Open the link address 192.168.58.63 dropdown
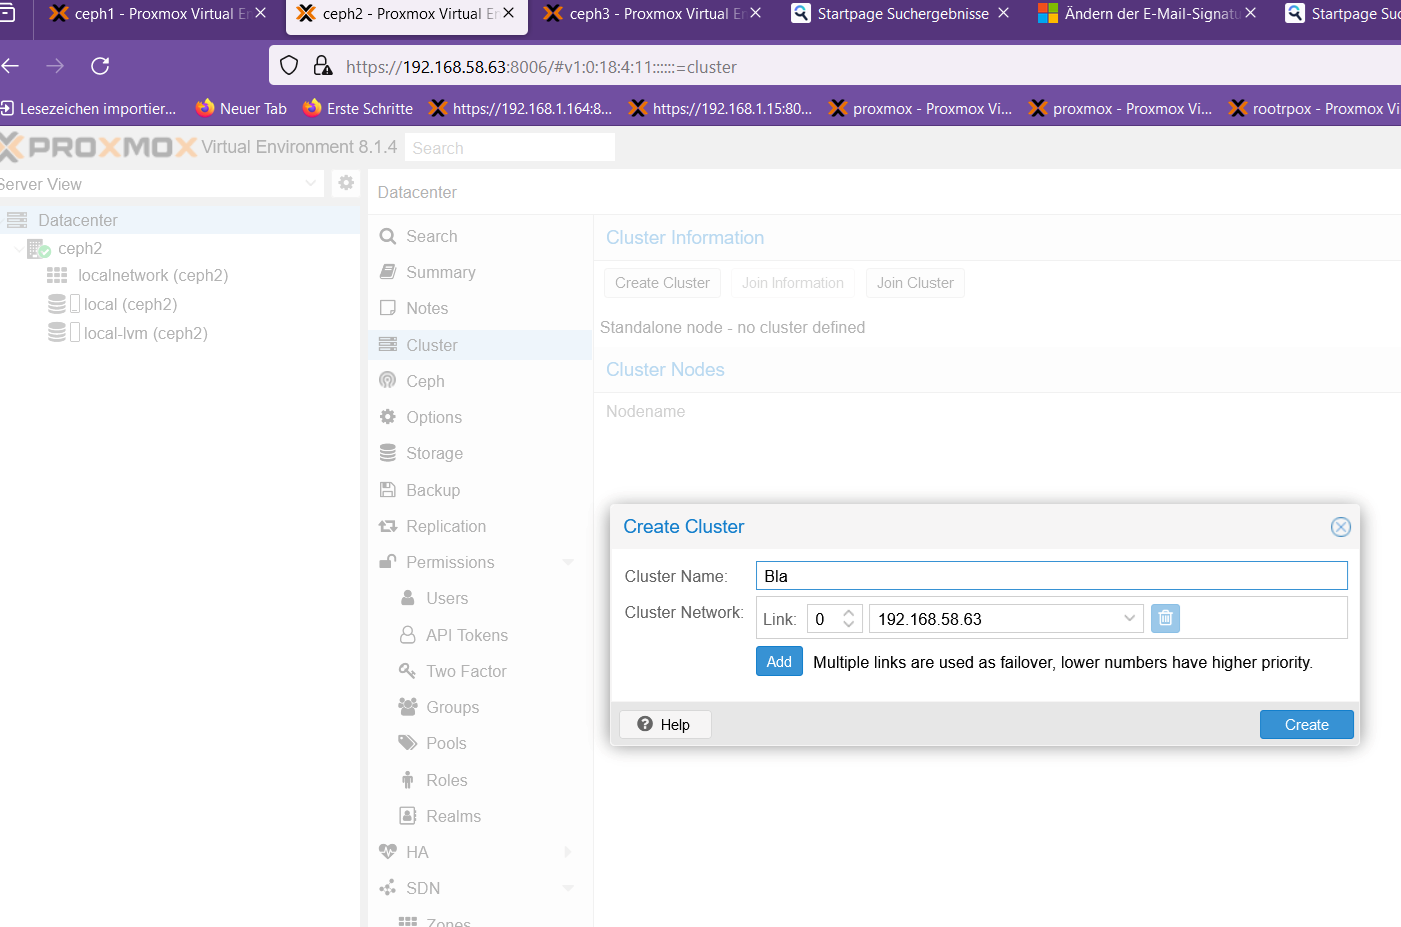The height and width of the screenshot is (927, 1401). (1129, 619)
